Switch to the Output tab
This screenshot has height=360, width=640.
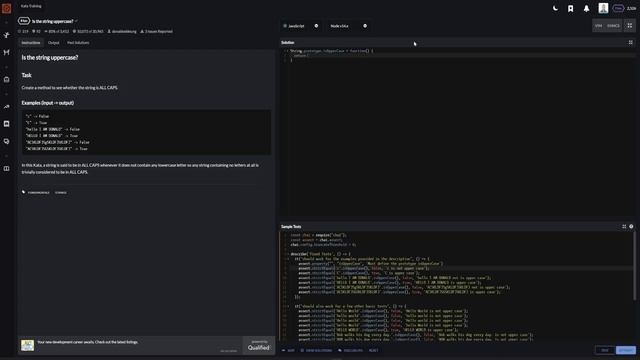pyautogui.click(x=53, y=42)
